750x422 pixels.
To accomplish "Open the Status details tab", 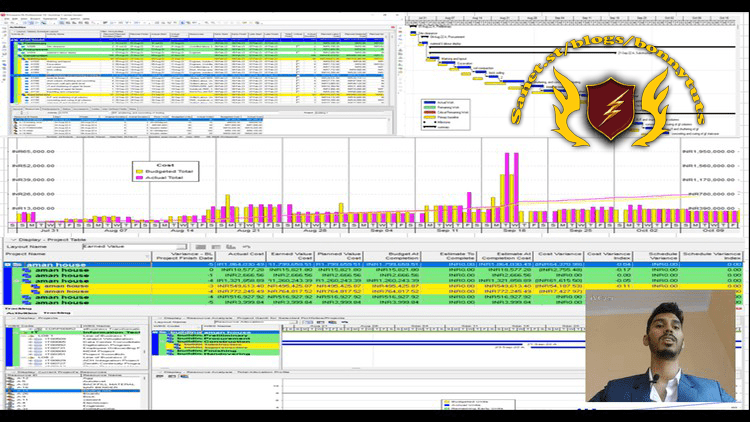I will coord(66,109).
